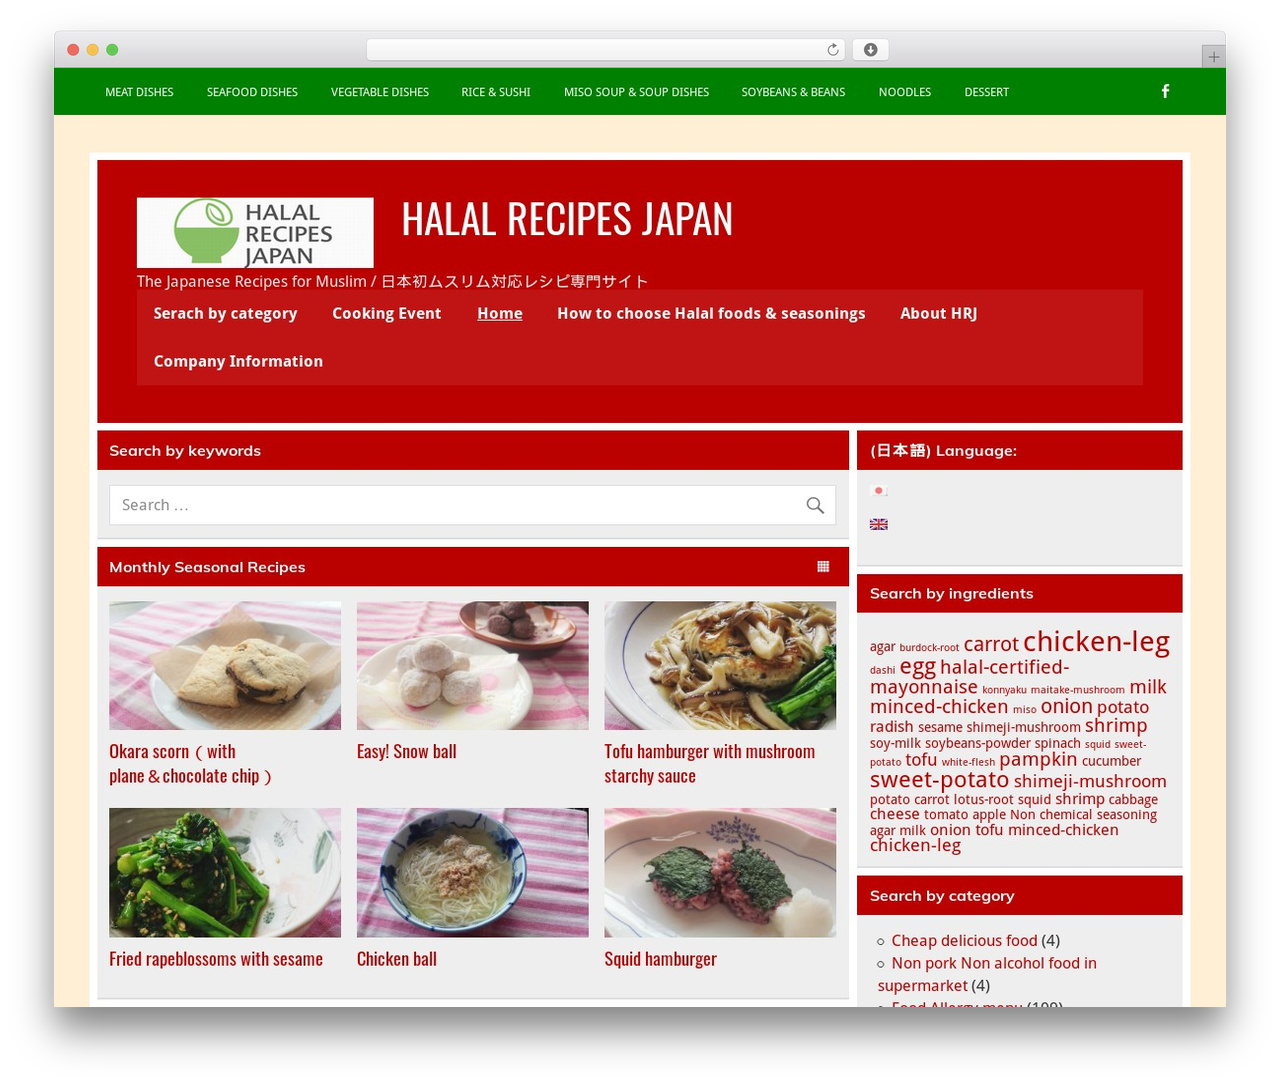
Task: Open the Chicken ball photo
Action: point(472,873)
